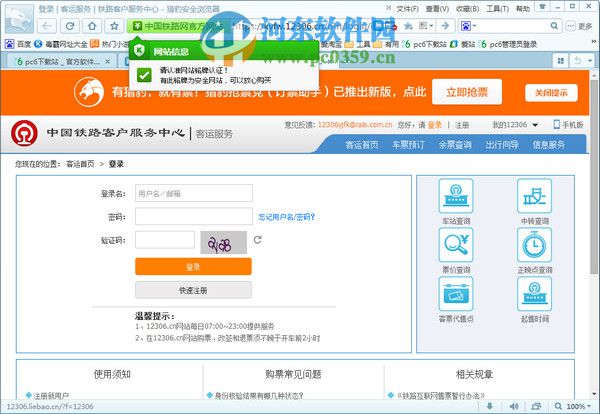Open the 文件(F) menu
The height and width of the screenshot is (414, 600).
(407, 8)
